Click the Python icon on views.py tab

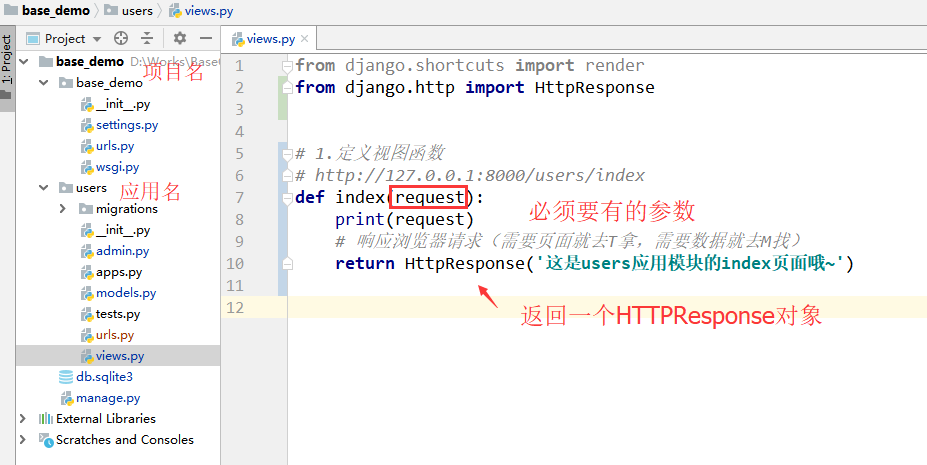tap(238, 40)
